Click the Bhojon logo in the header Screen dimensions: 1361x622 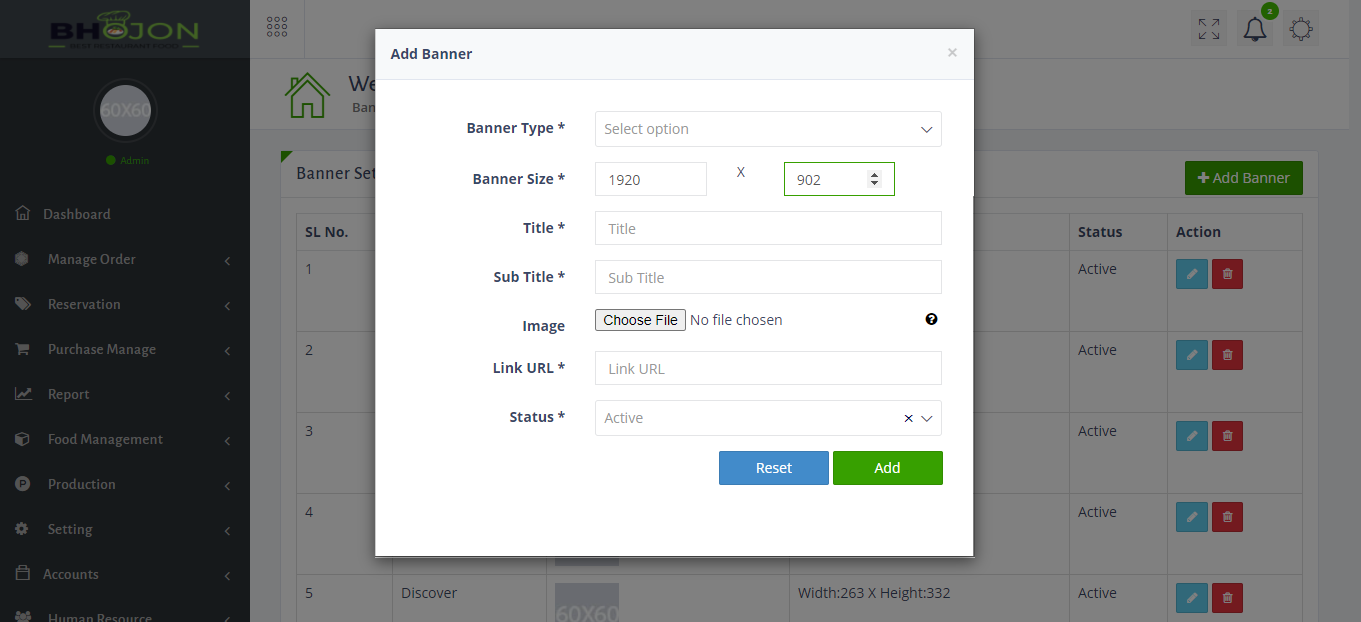[124, 28]
